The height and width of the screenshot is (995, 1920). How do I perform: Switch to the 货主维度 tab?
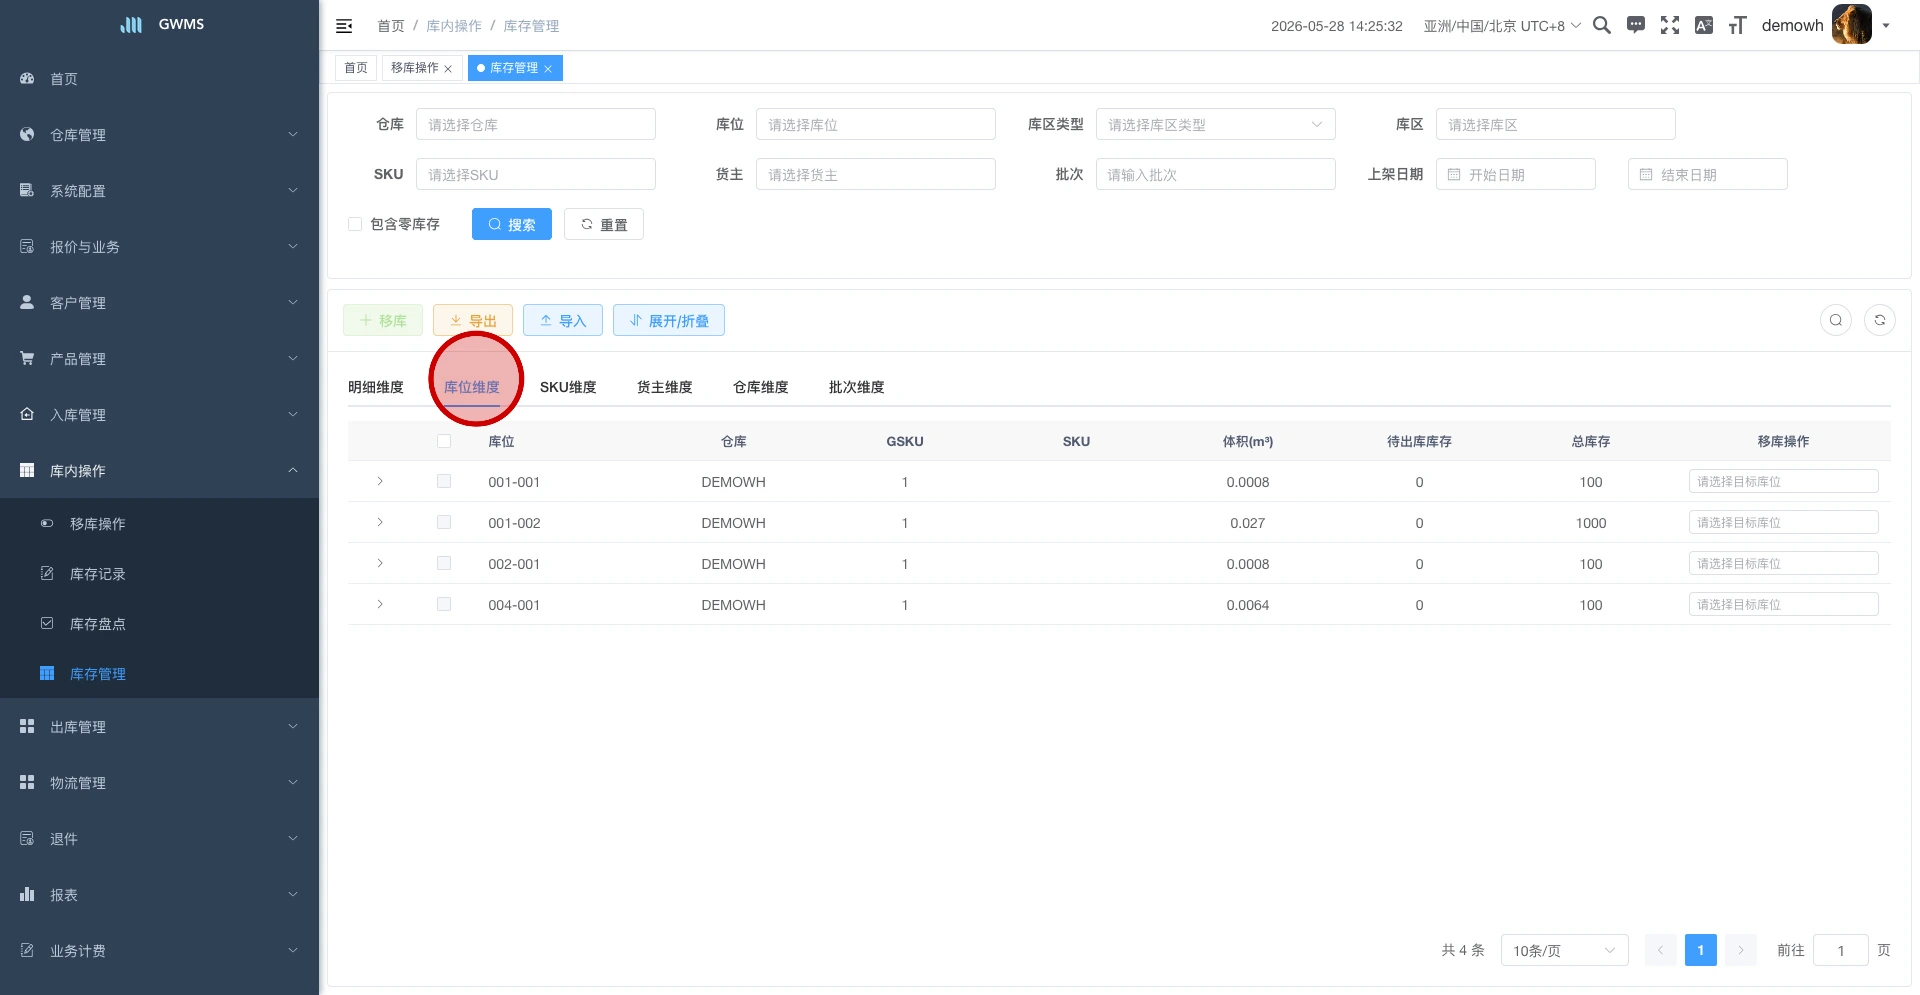click(665, 387)
